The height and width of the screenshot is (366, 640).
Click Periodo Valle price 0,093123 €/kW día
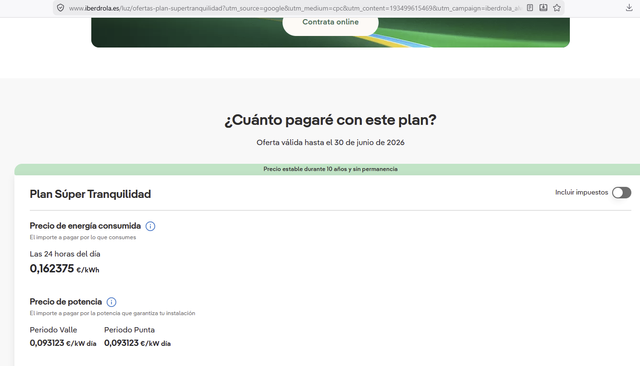63,343
